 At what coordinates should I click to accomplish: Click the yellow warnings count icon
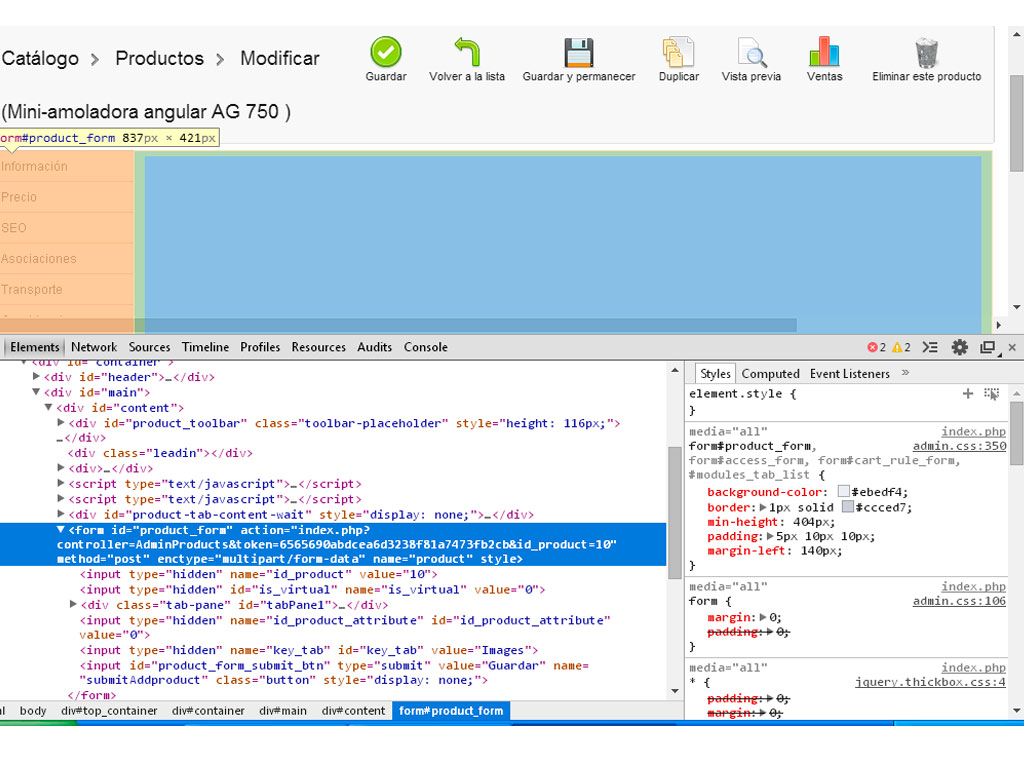pyautogui.click(x=897, y=347)
